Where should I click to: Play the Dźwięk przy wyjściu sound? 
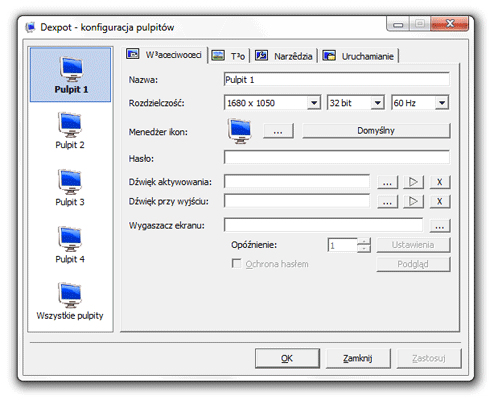(413, 201)
